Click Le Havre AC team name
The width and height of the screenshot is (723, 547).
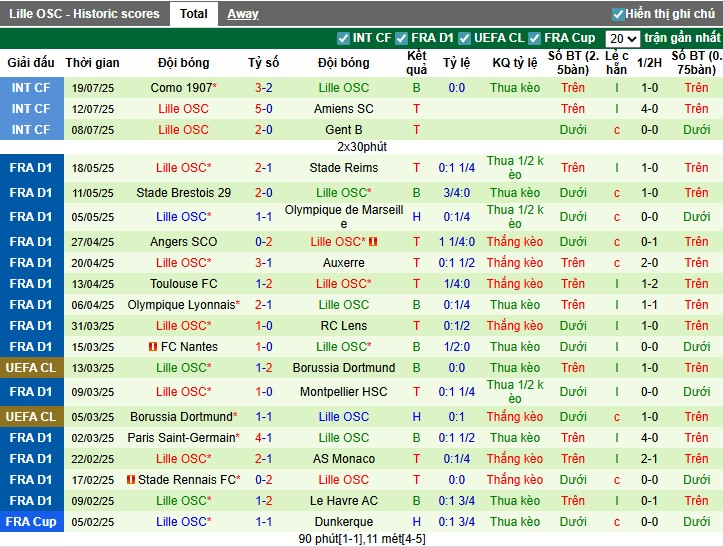[x=344, y=500]
